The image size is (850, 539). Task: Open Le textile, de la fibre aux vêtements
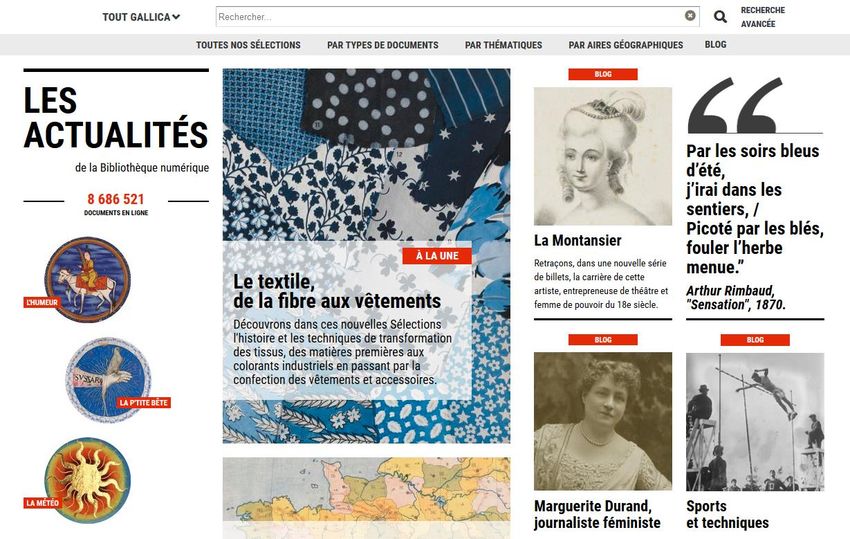coord(337,291)
